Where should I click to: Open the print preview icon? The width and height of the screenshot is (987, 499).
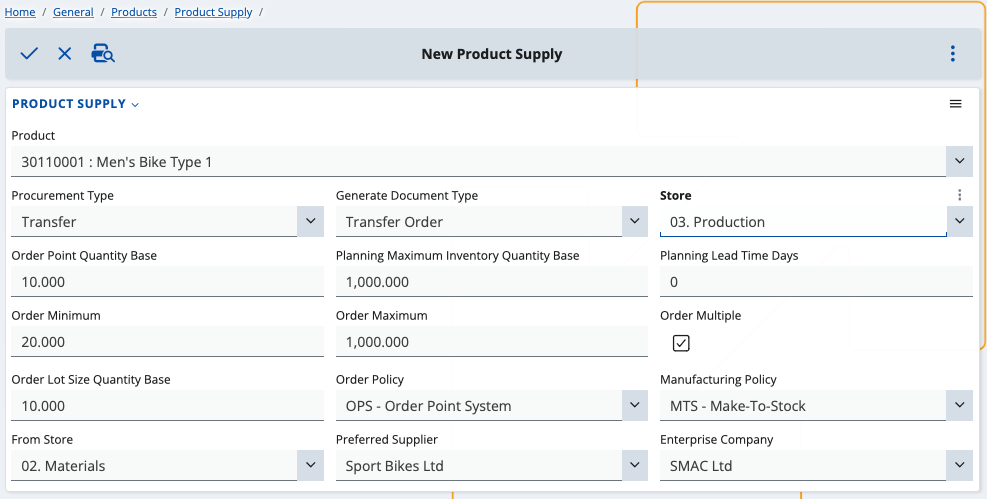point(103,54)
